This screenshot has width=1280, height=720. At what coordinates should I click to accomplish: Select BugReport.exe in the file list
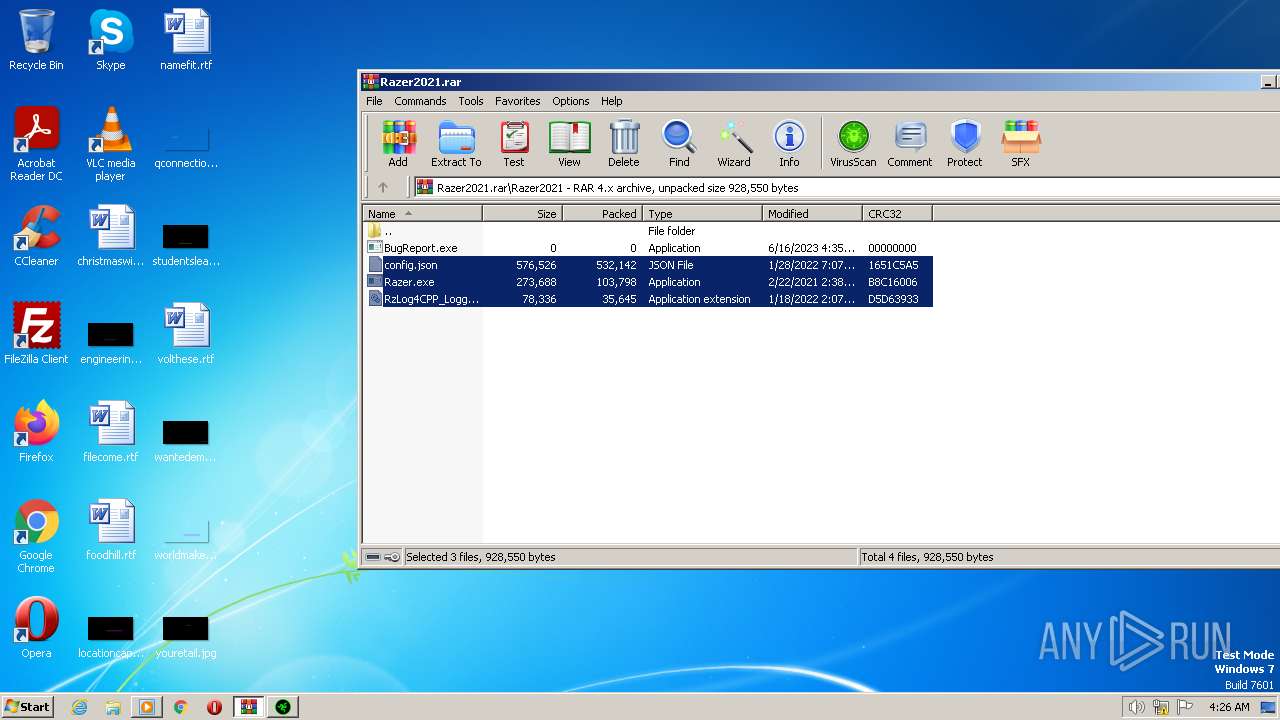[x=647, y=248]
